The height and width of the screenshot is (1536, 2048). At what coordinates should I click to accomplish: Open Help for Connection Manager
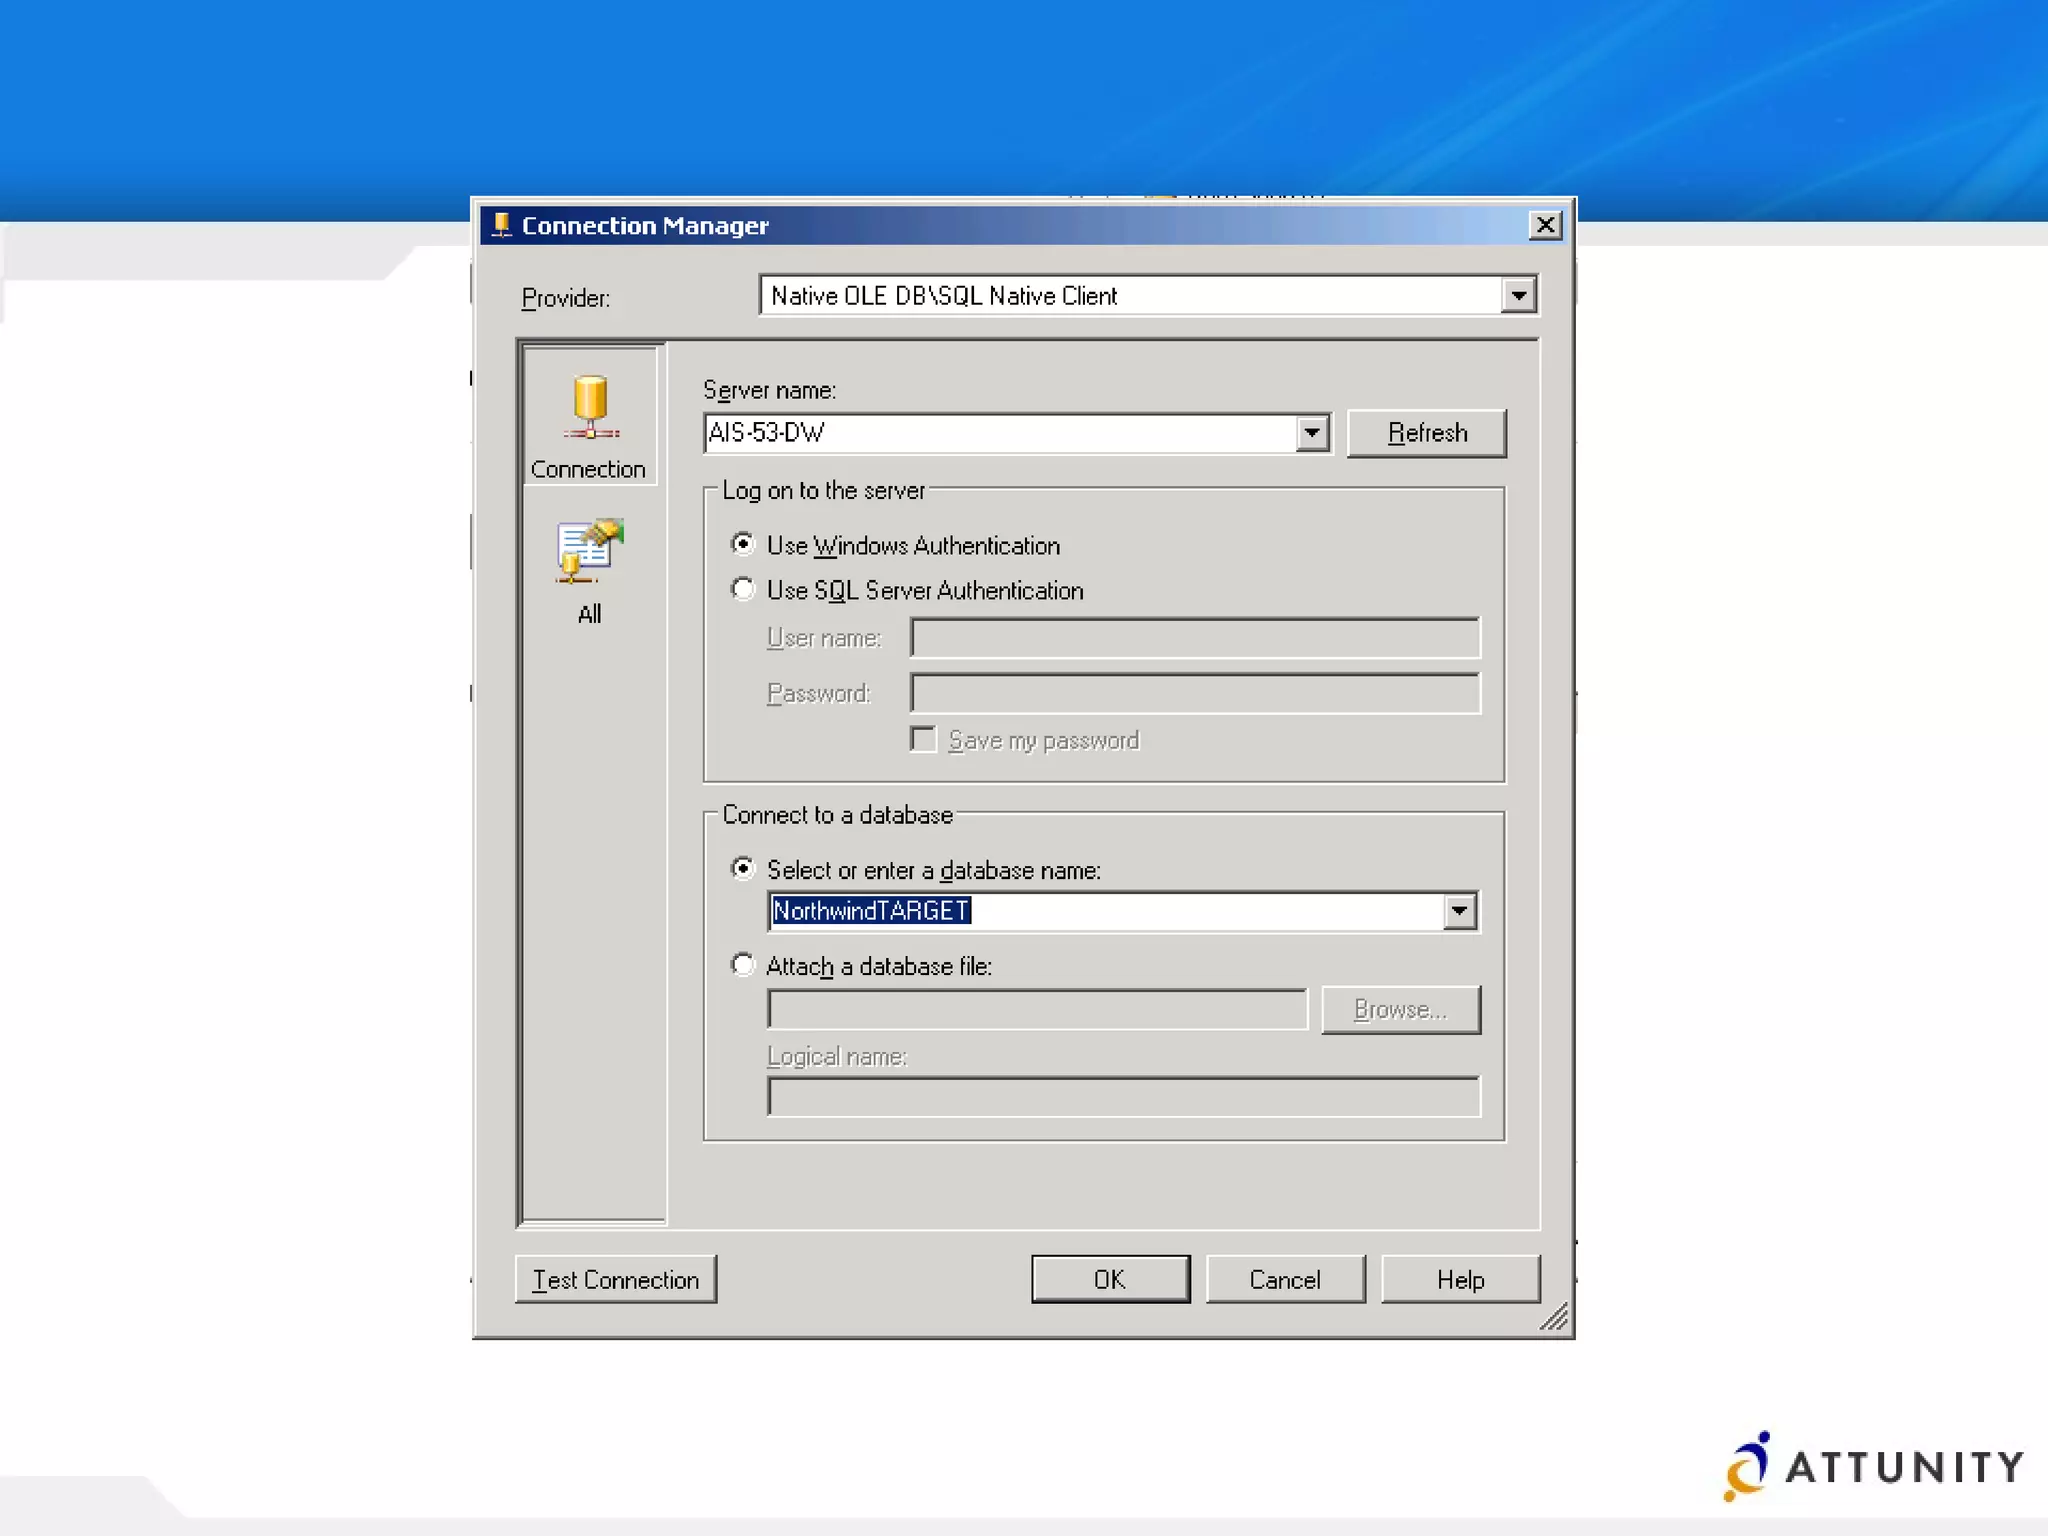(1460, 1279)
